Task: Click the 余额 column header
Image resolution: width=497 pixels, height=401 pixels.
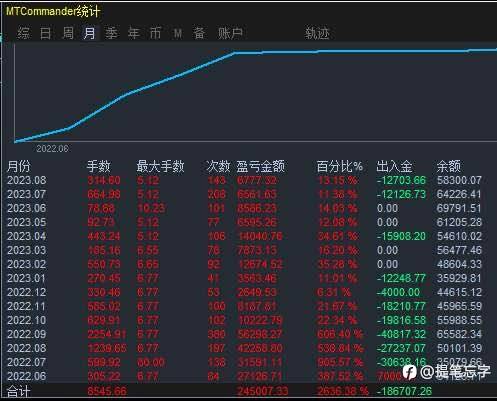Action: click(x=449, y=166)
